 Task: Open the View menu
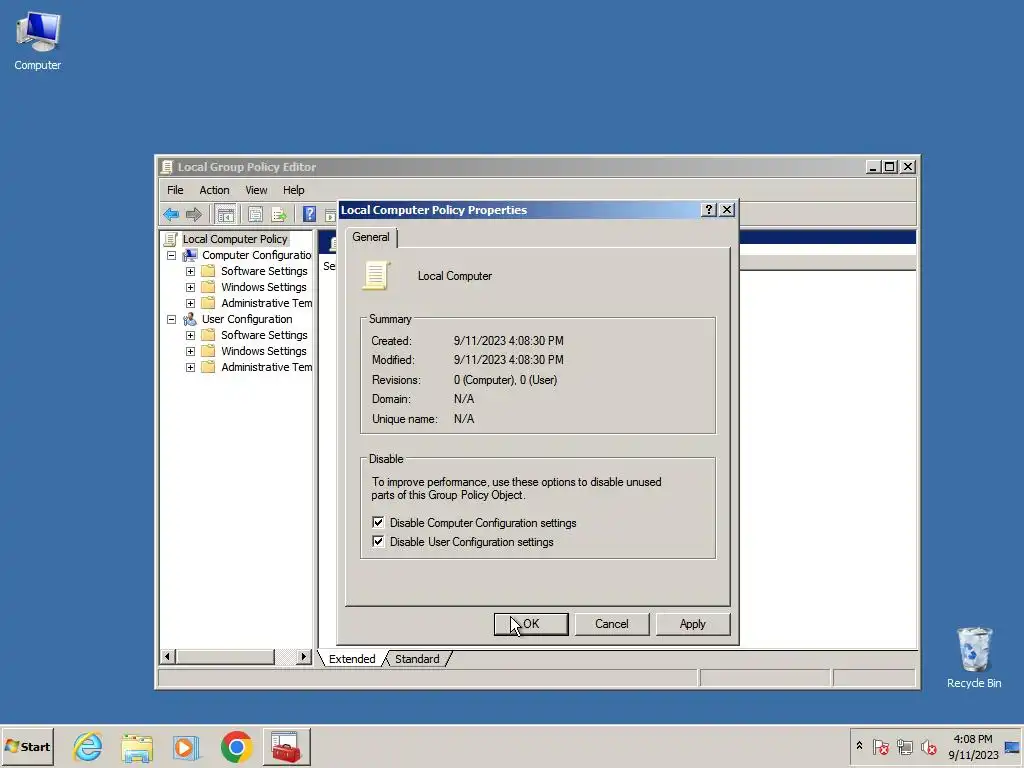(x=256, y=190)
